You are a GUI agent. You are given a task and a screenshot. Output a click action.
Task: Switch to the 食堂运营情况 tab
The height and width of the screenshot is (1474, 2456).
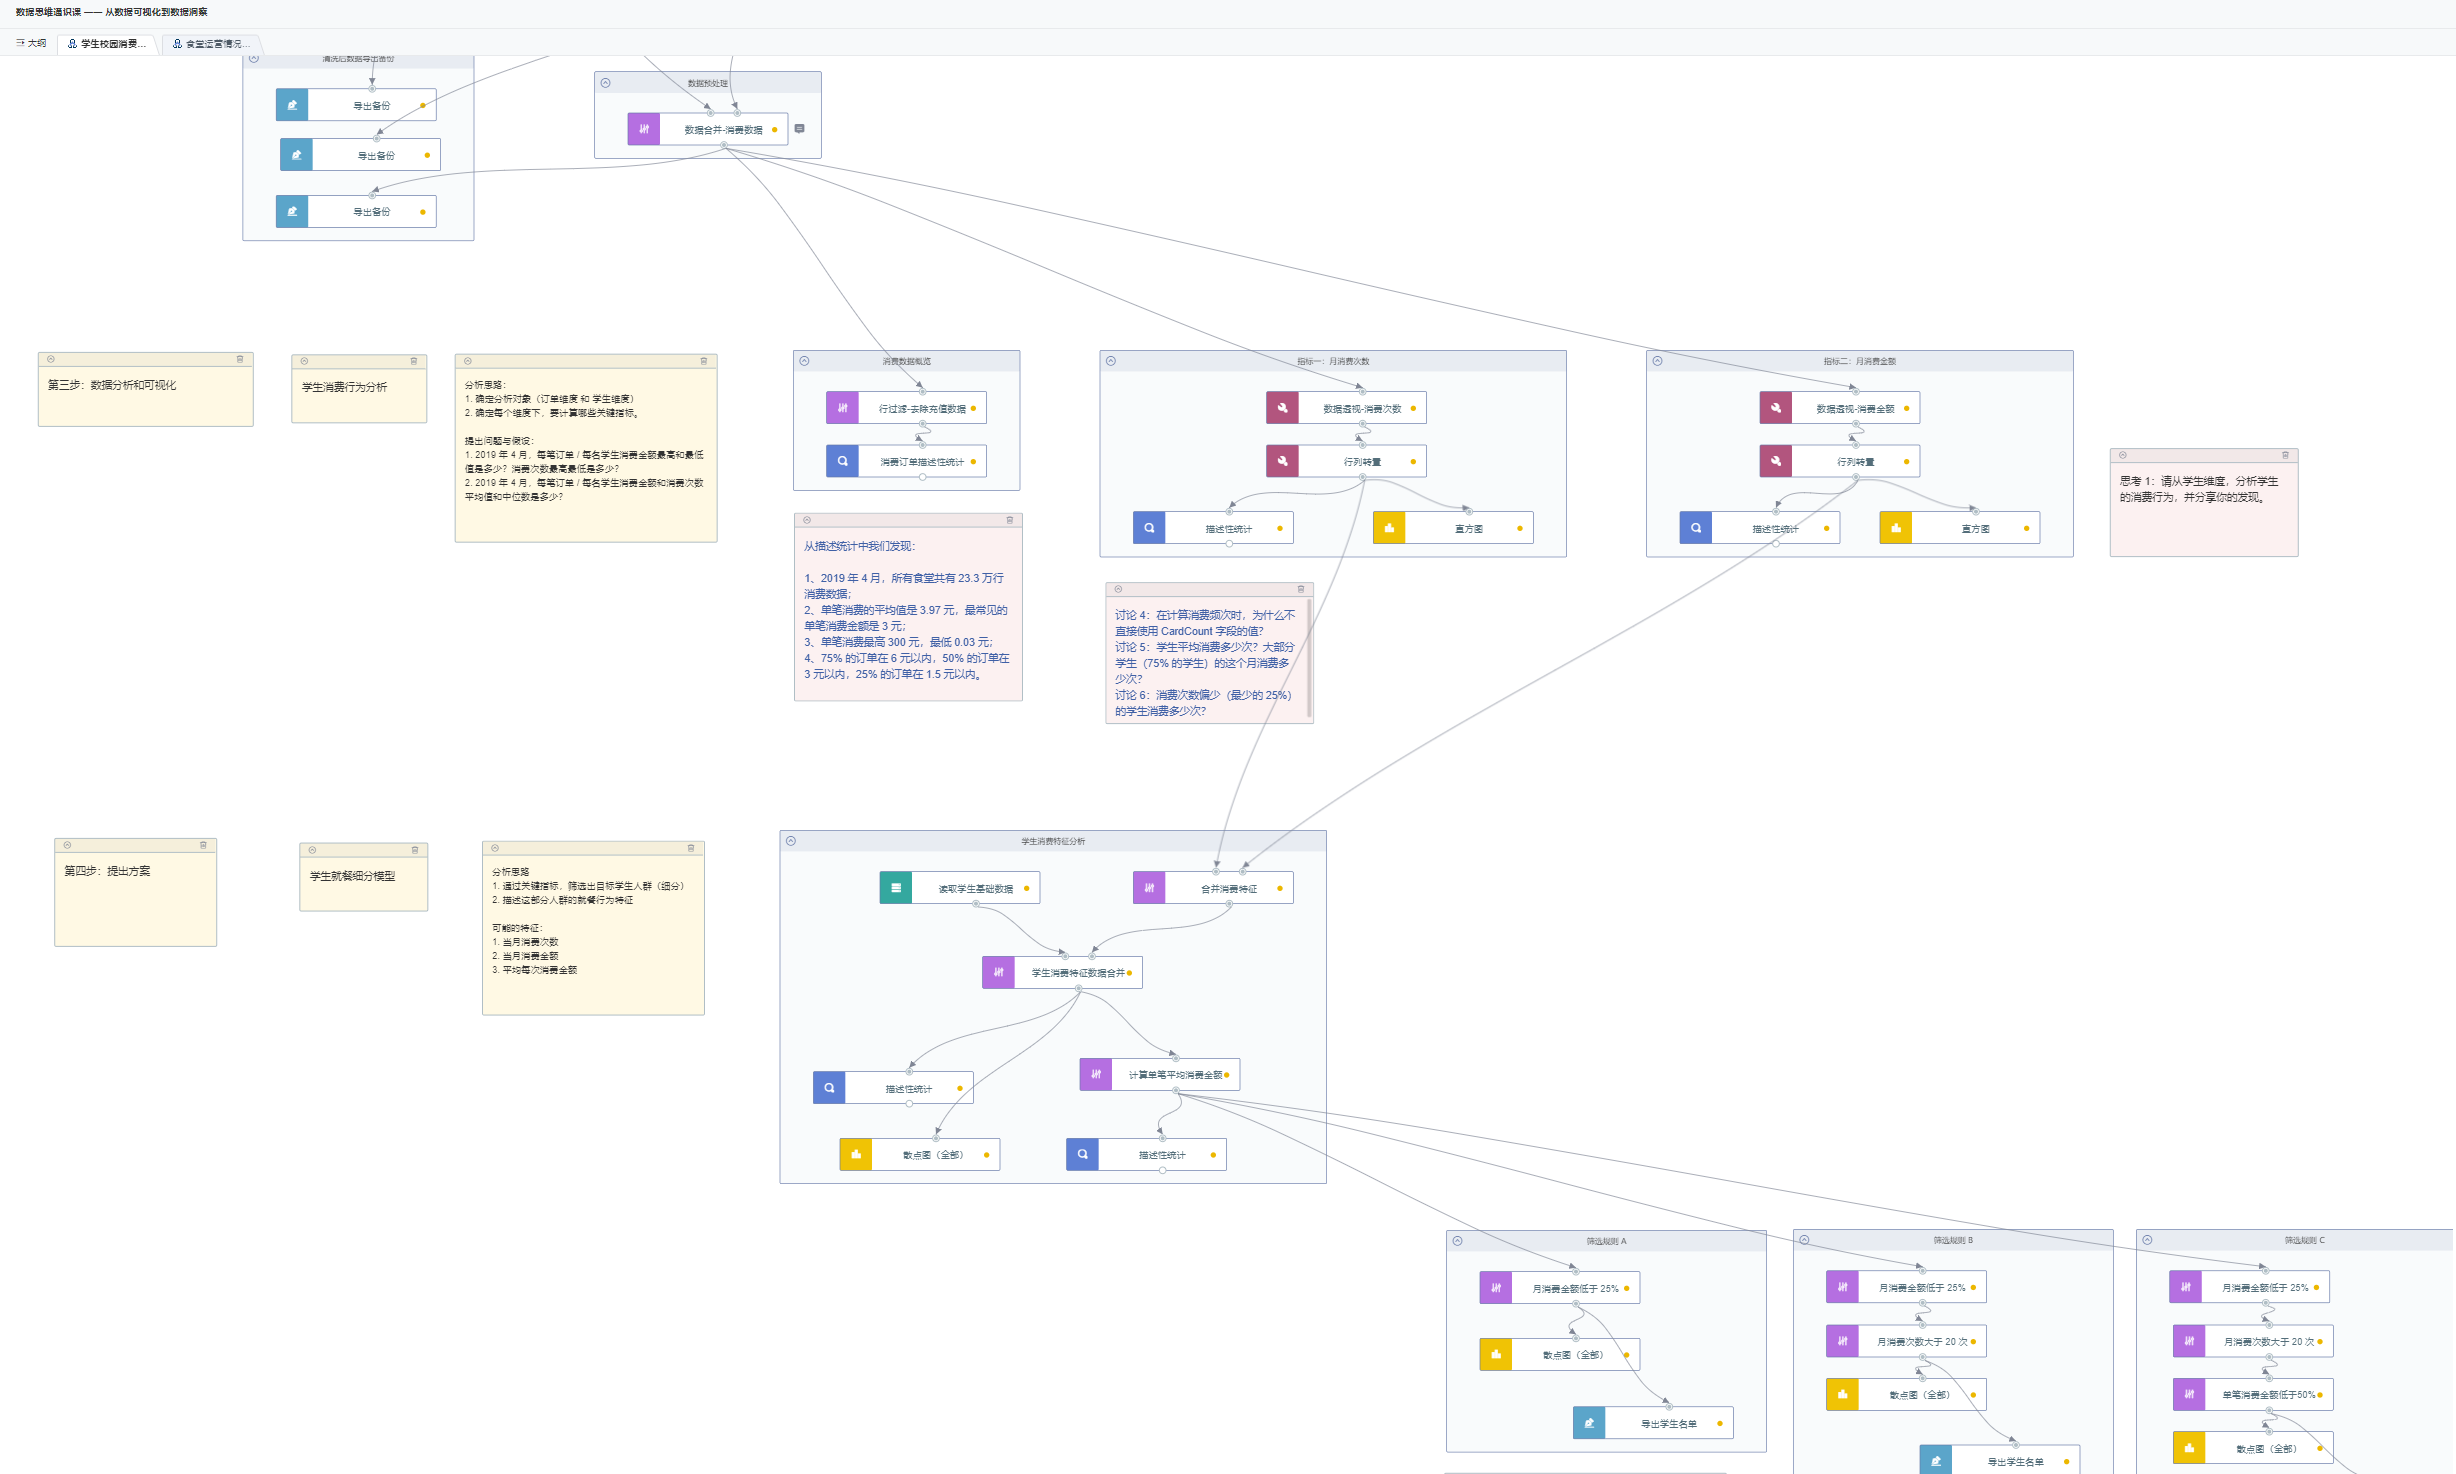[211, 43]
